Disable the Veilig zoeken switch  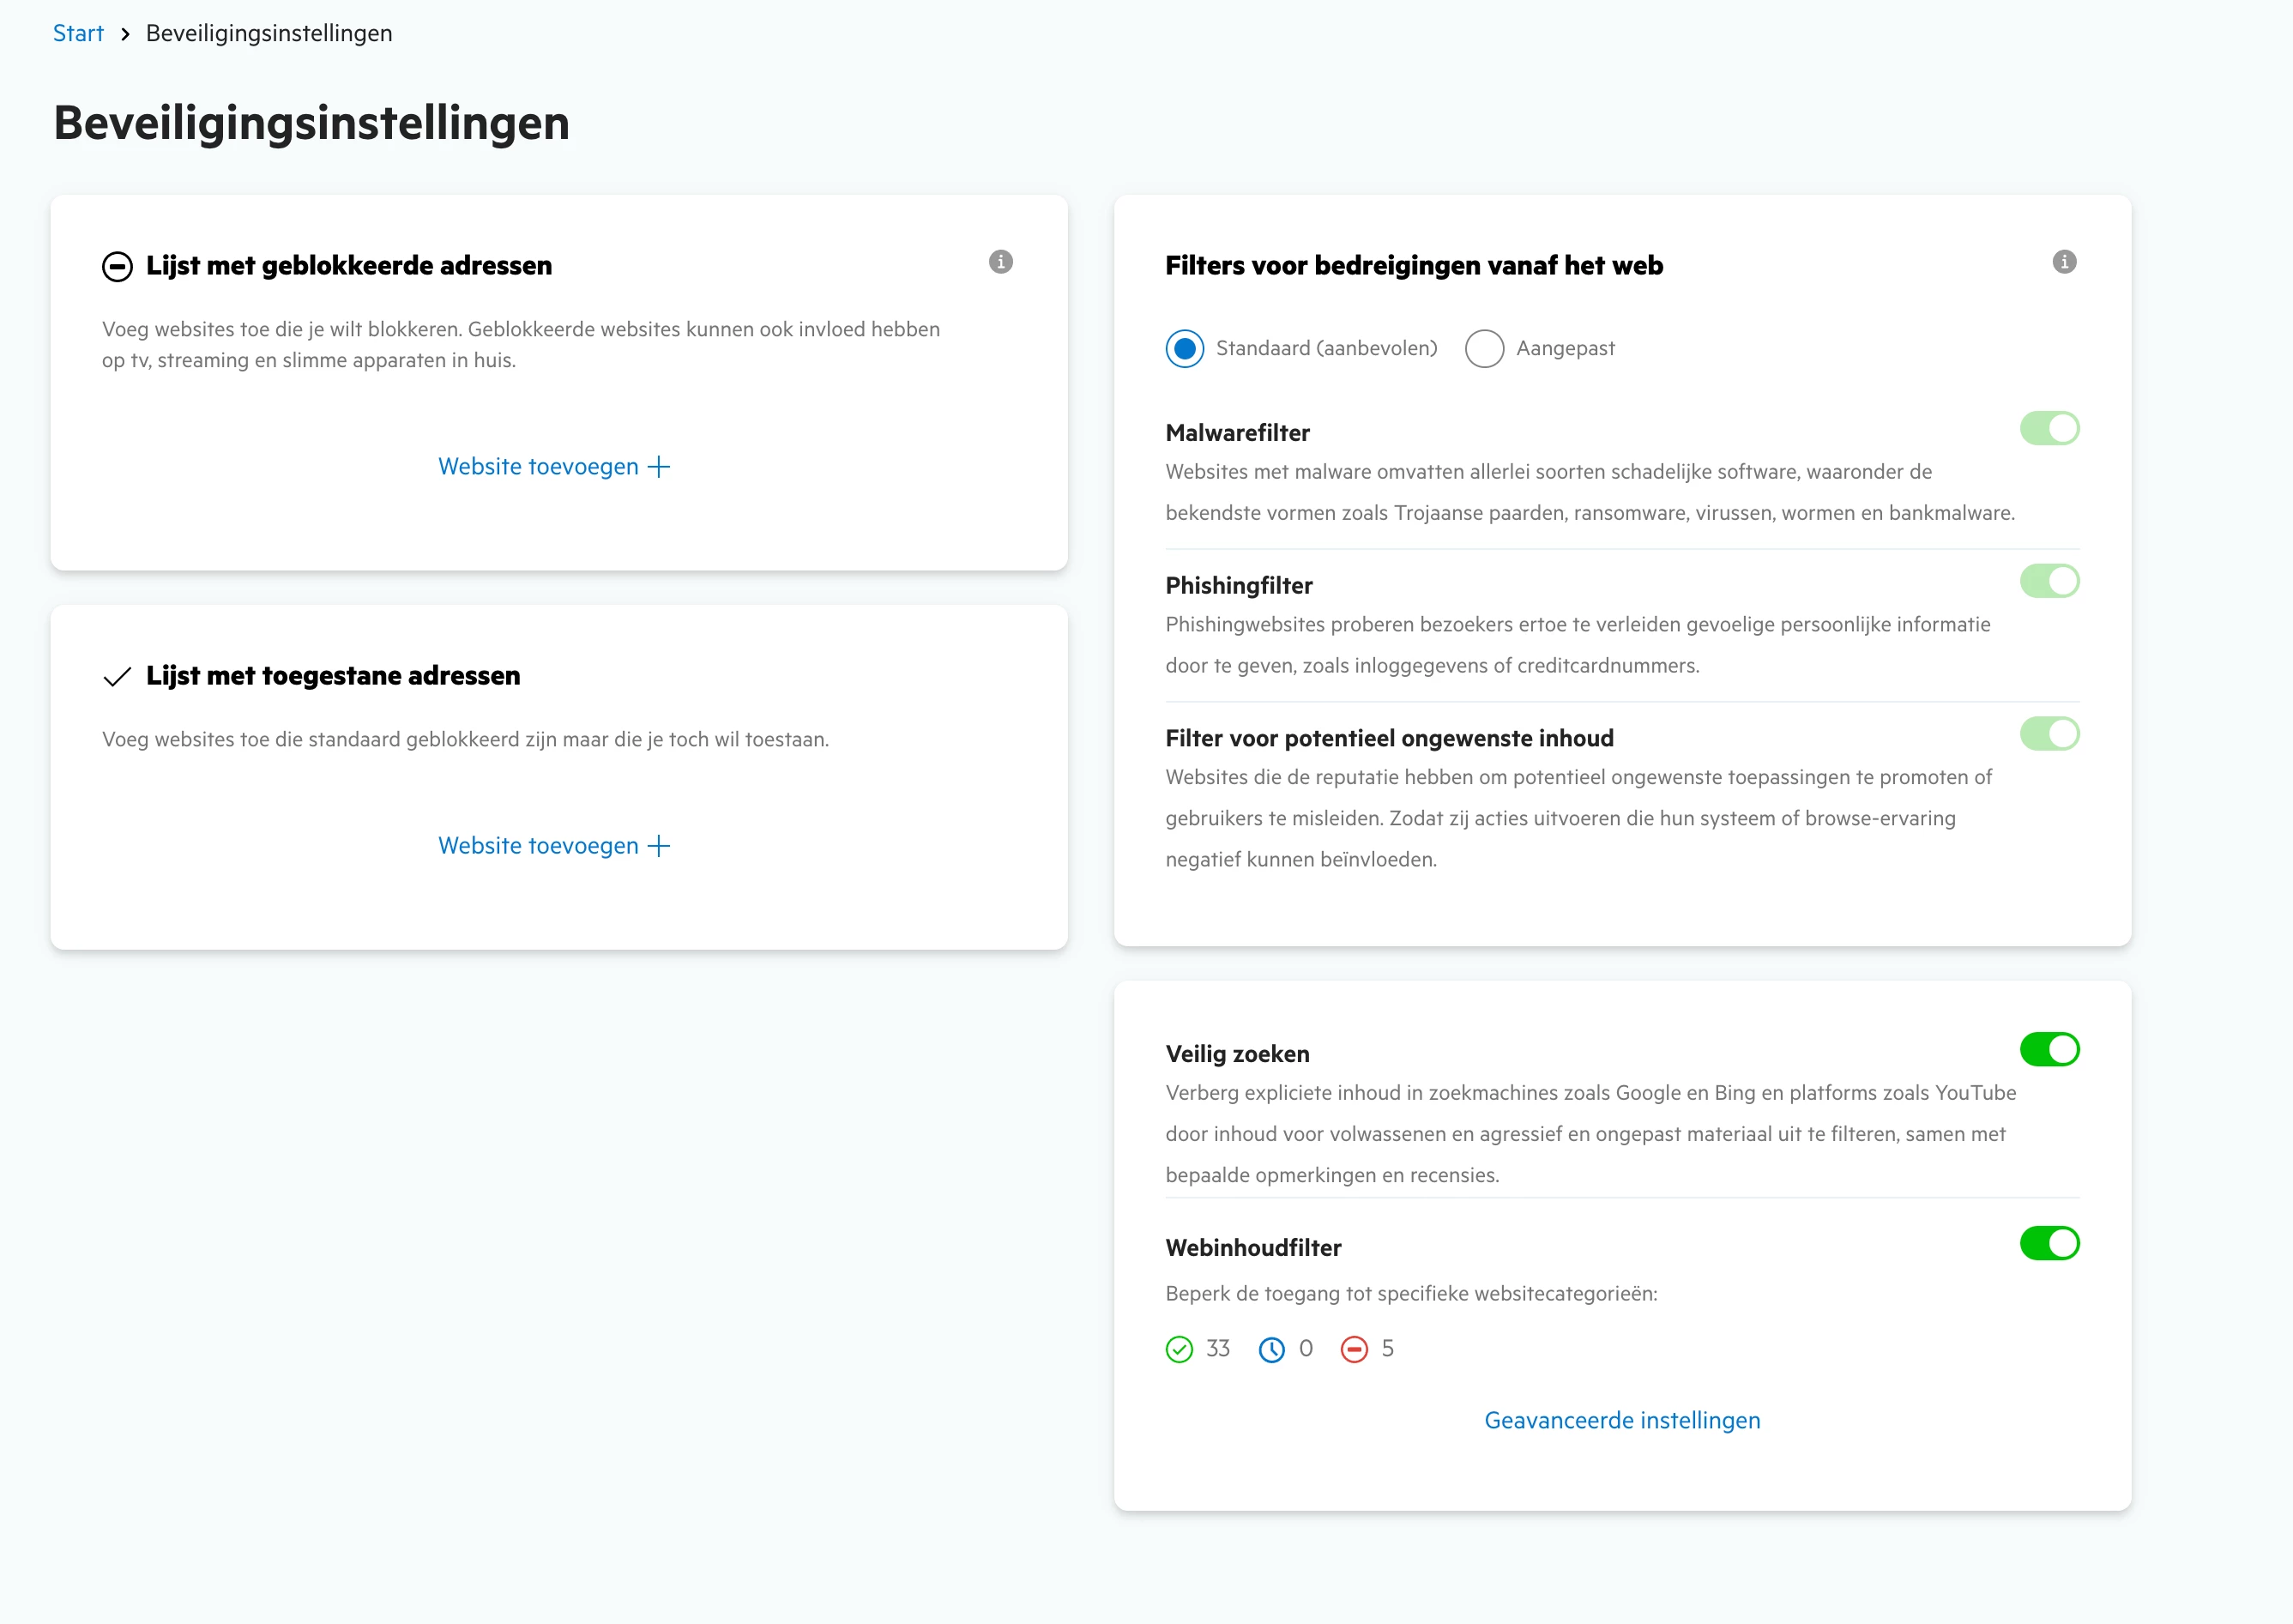[x=2049, y=1049]
